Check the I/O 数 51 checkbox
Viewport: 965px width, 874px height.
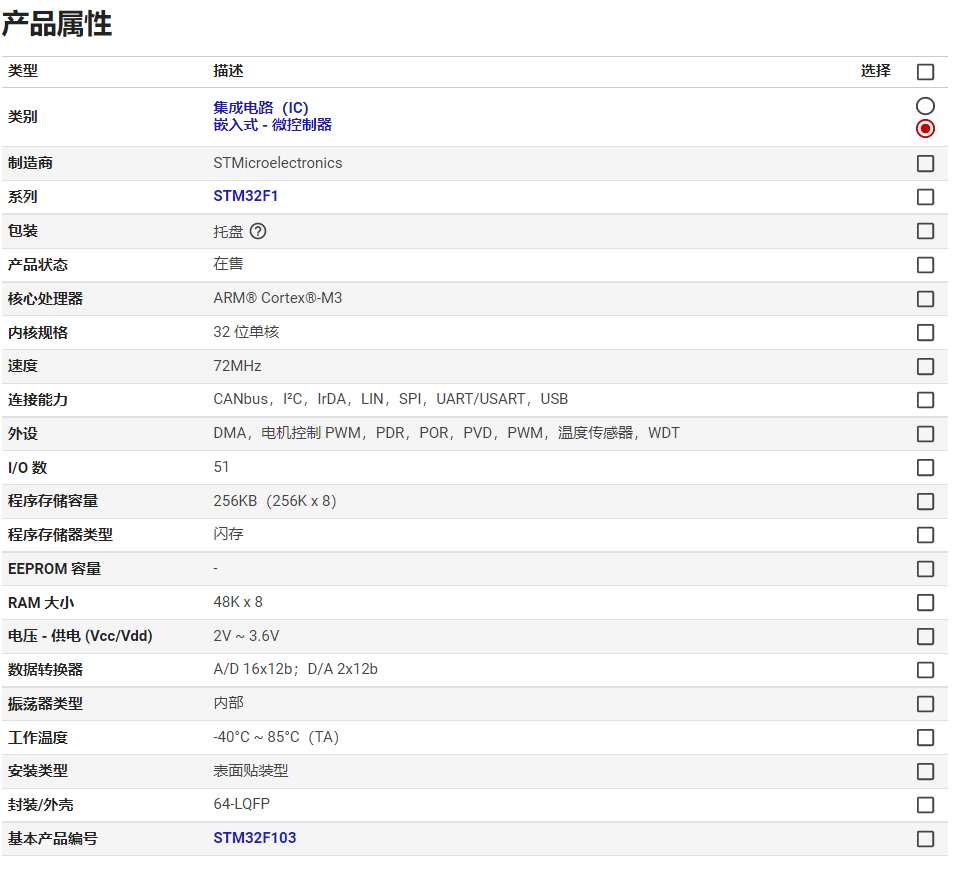(x=925, y=468)
